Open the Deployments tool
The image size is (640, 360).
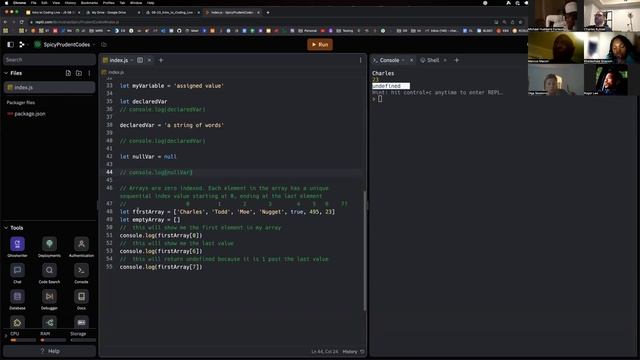tap(49, 247)
